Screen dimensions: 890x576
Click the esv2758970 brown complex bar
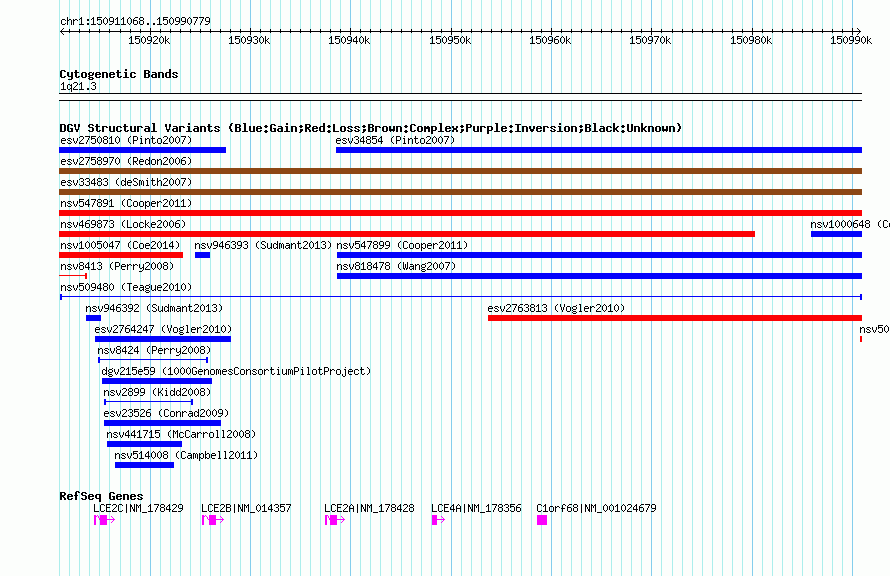coord(460,171)
